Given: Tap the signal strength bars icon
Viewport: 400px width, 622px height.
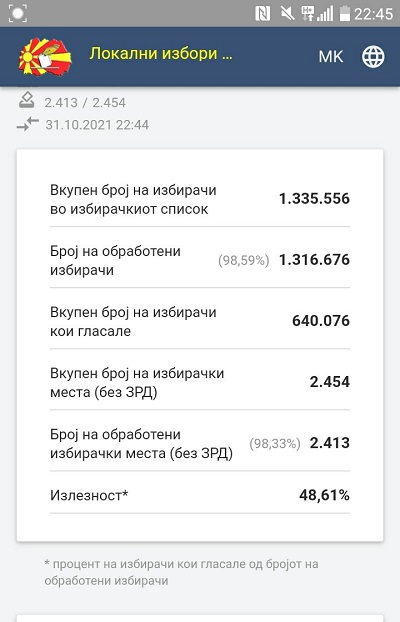Looking at the screenshot, I should (325, 14).
